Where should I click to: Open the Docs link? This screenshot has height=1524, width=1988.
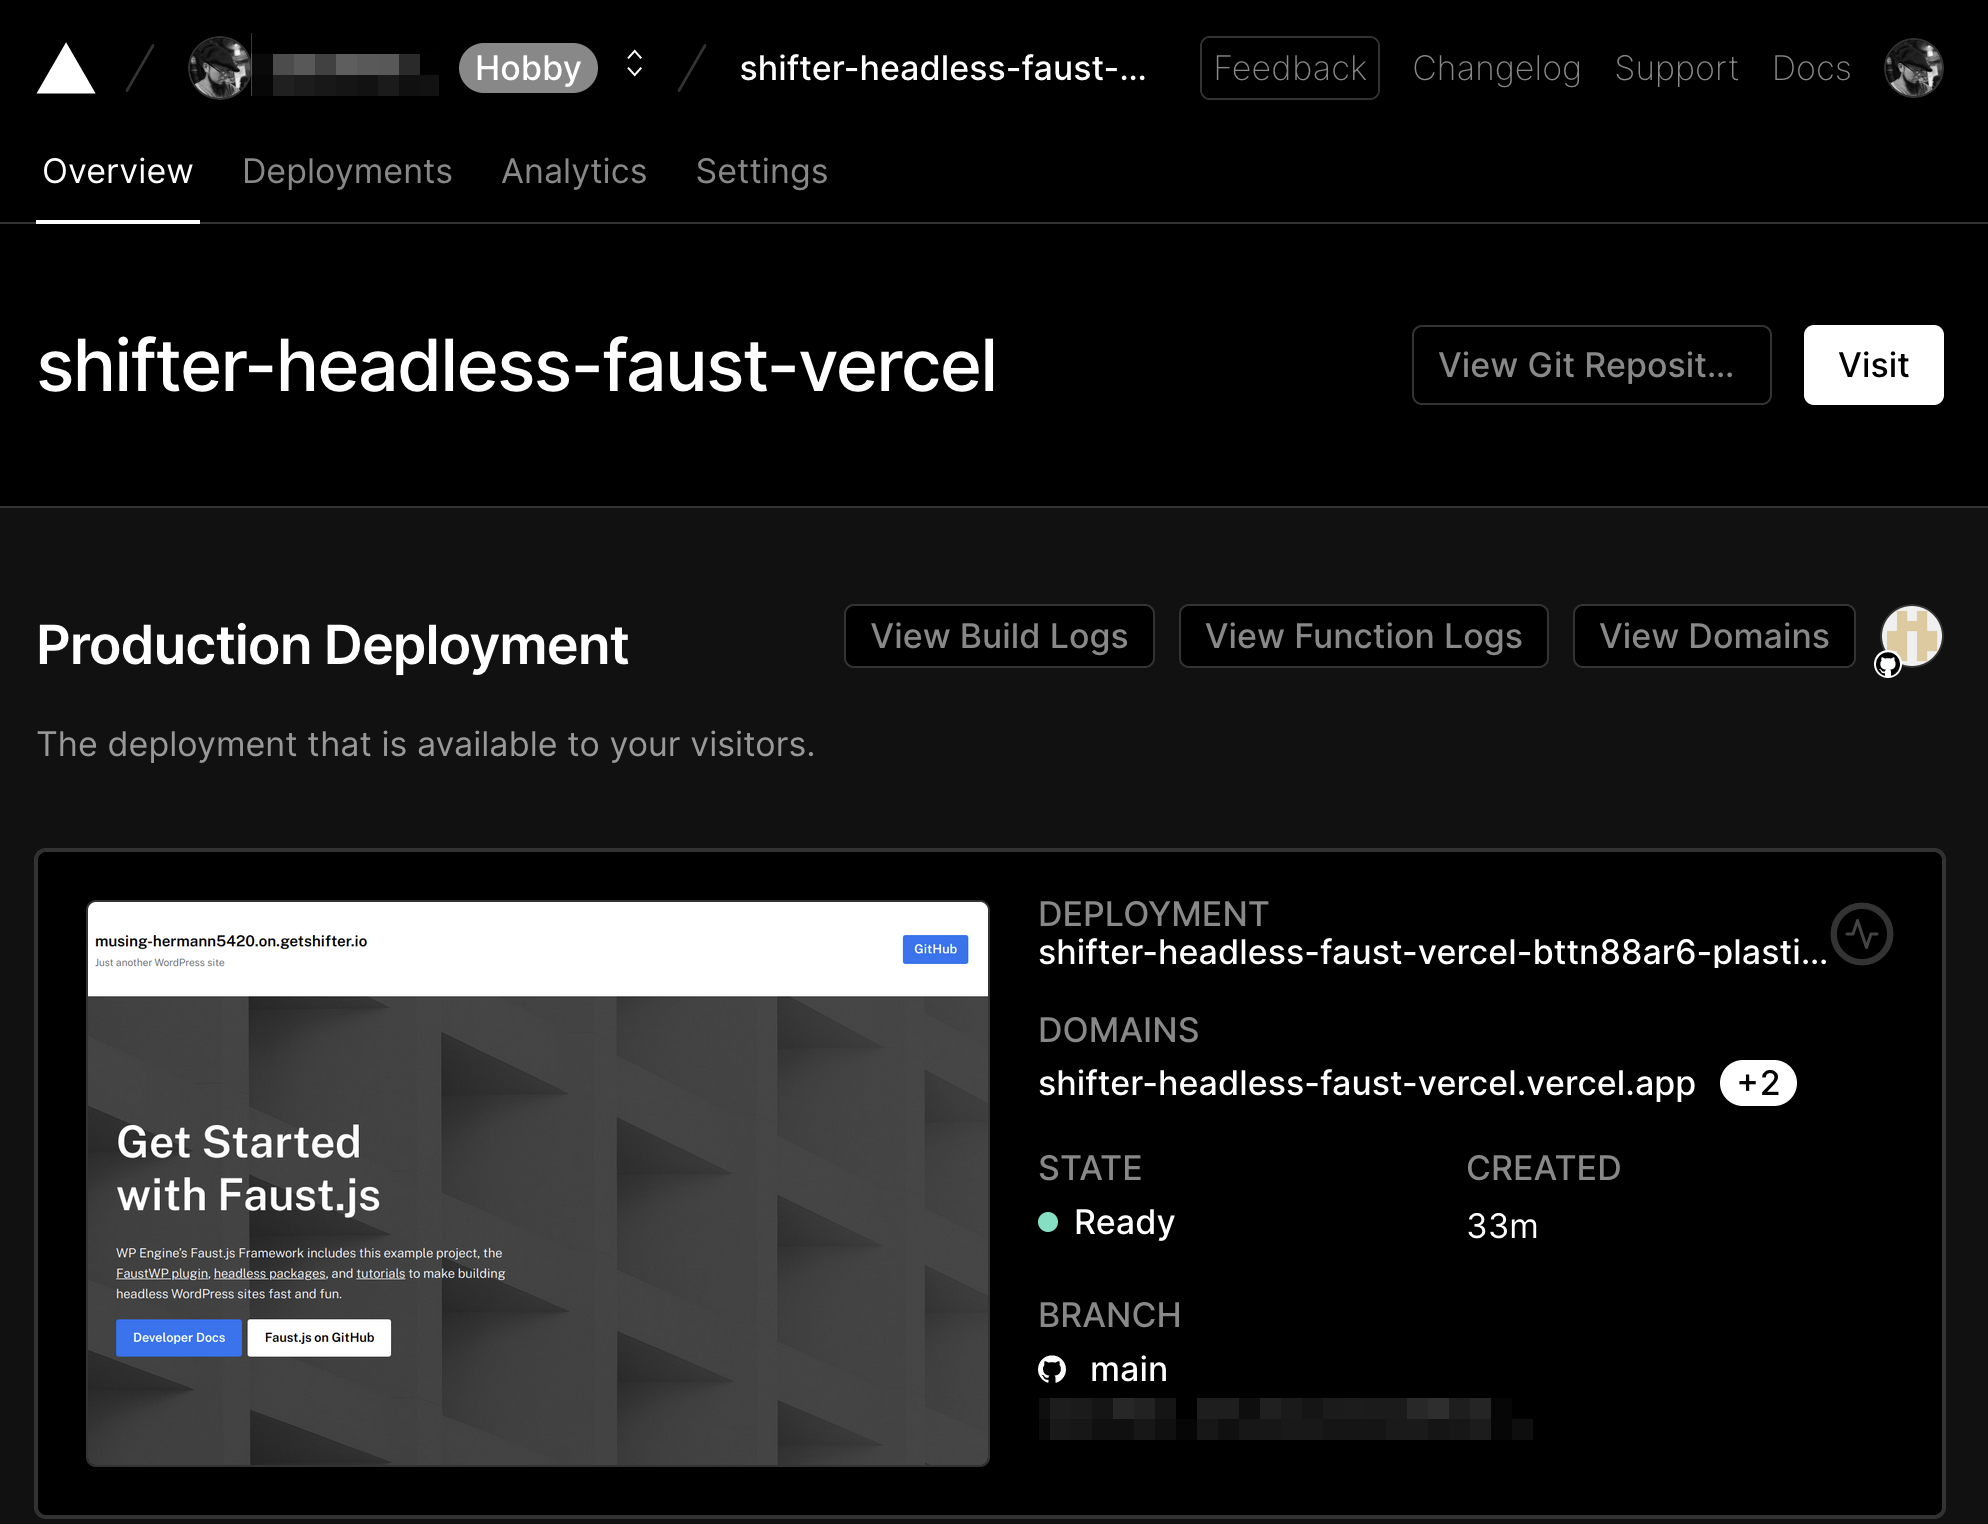tap(1811, 68)
